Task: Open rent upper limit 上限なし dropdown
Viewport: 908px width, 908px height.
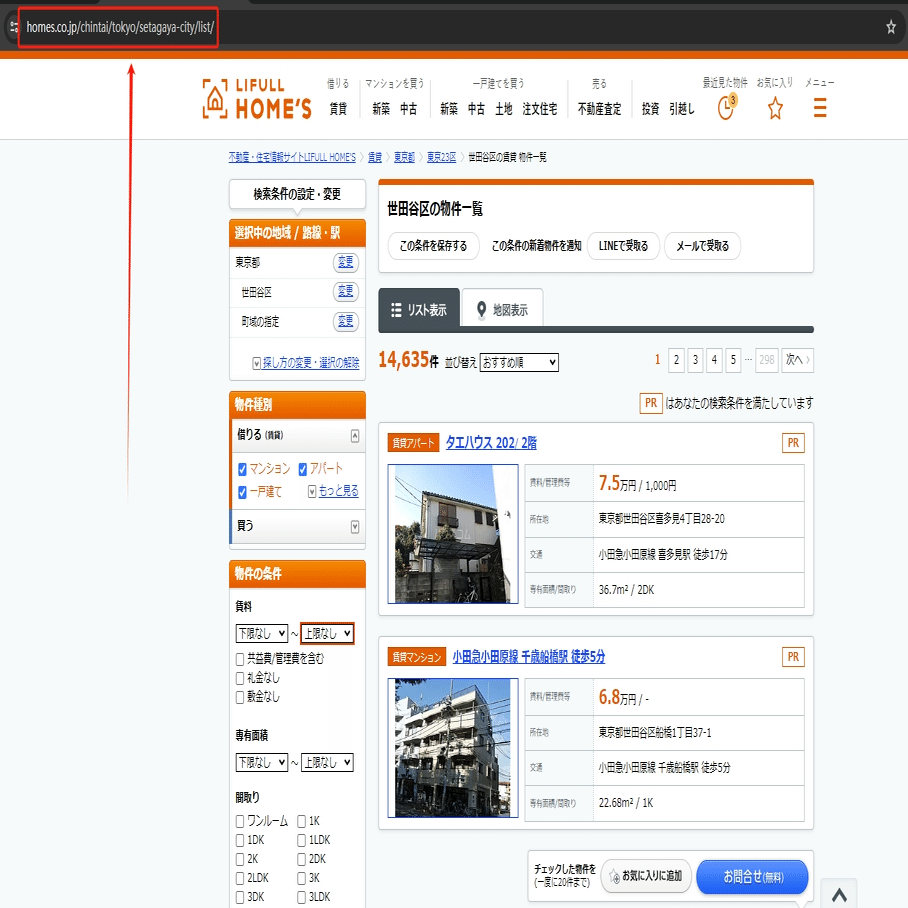Action: 327,634
